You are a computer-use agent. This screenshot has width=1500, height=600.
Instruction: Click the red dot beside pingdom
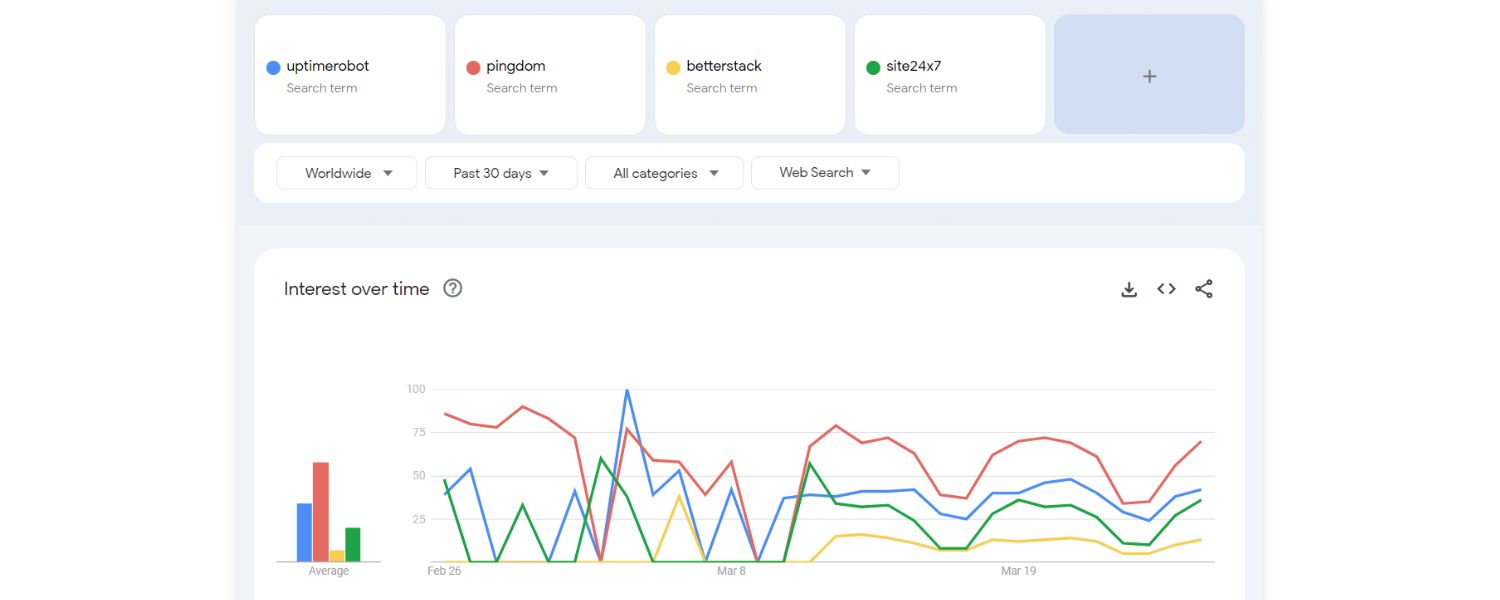471,66
